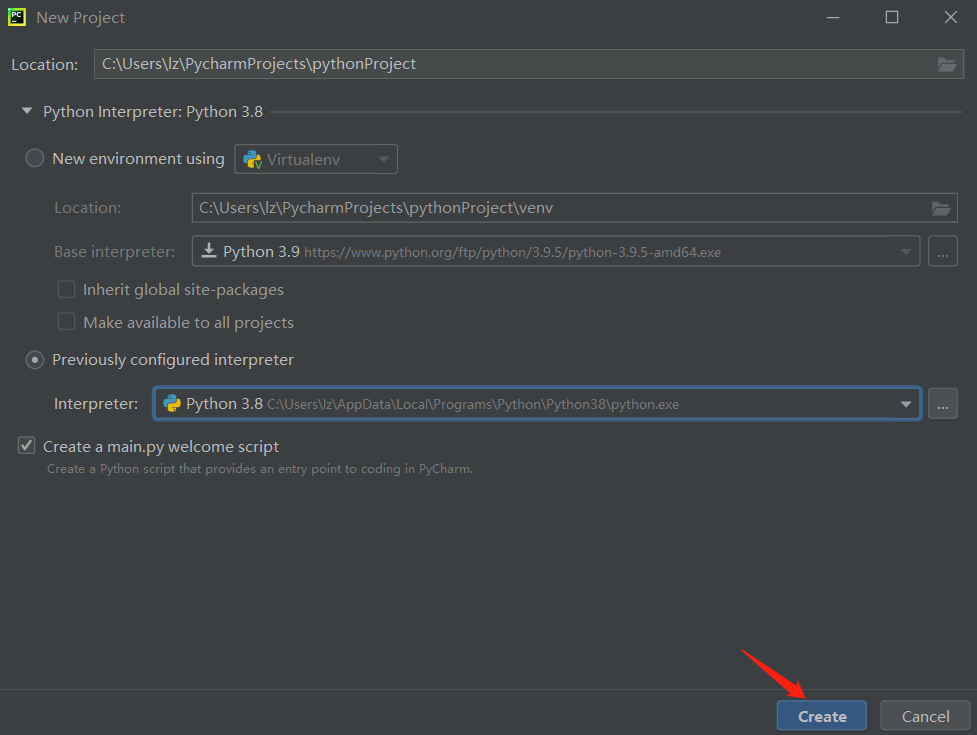The height and width of the screenshot is (735, 977).
Task: Select Previously configured interpreter radio button
Action: [35, 360]
